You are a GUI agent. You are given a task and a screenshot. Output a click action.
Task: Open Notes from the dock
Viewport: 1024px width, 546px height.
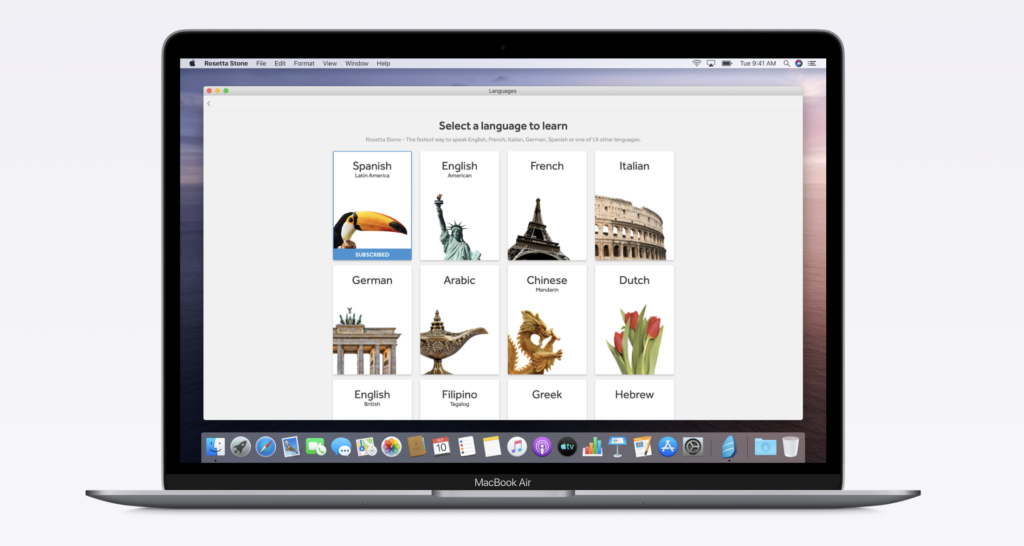pyautogui.click(x=492, y=447)
